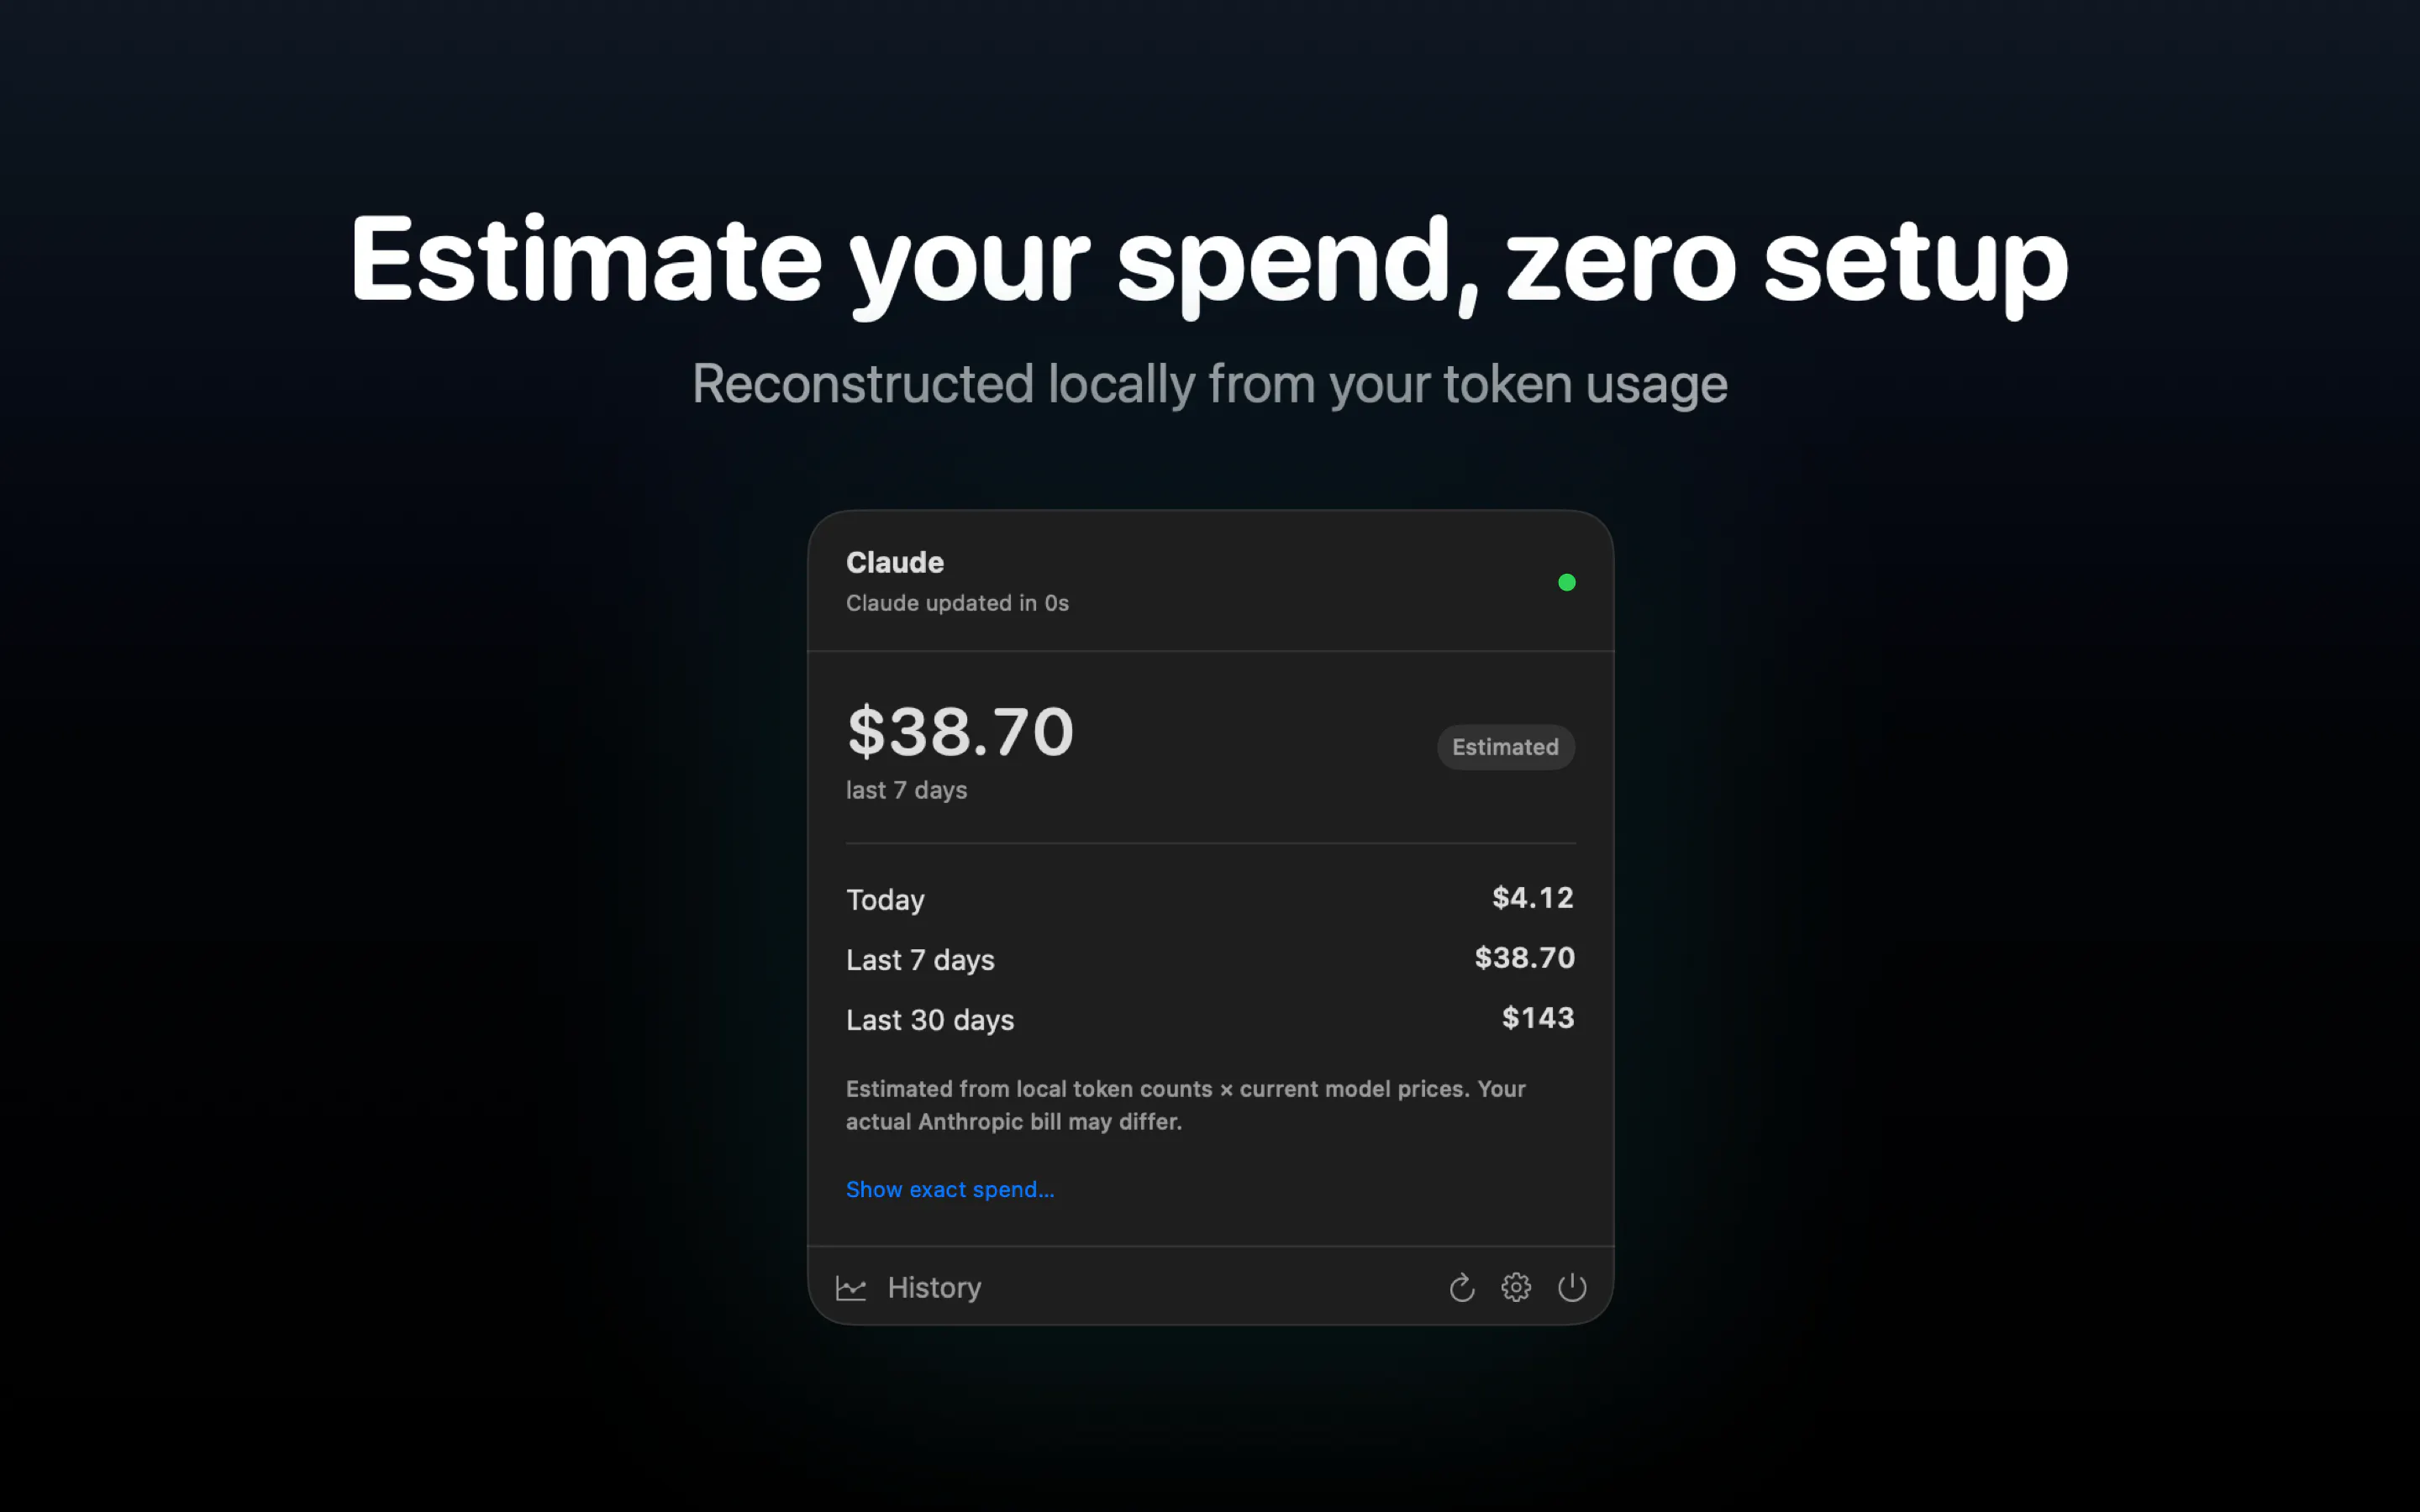Viewport: 2420px width, 1512px height.
Task: Click the Estimated badge
Action: [1505, 747]
